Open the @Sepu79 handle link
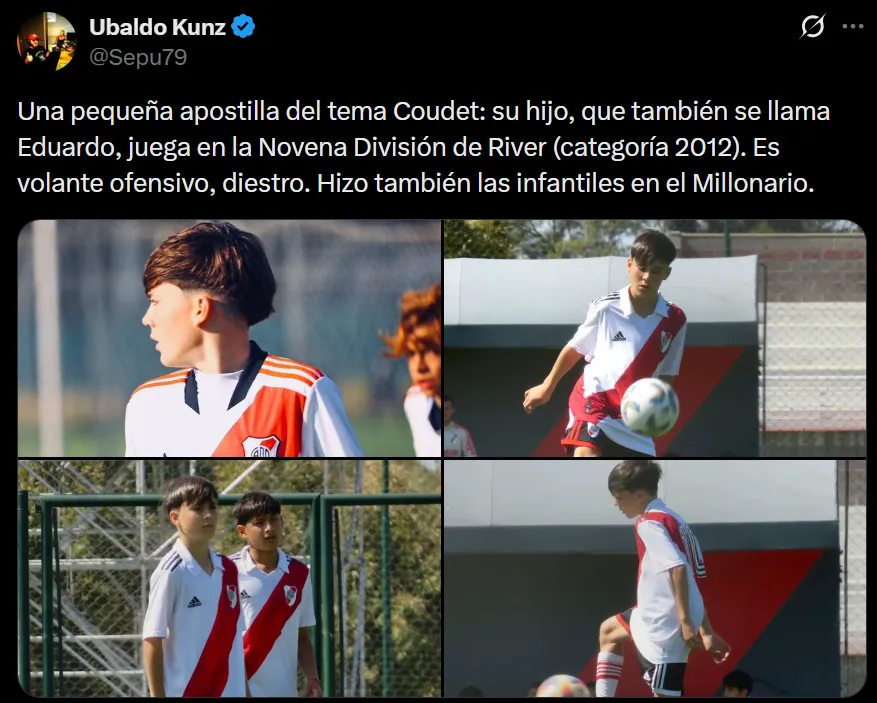 [x=138, y=57]
